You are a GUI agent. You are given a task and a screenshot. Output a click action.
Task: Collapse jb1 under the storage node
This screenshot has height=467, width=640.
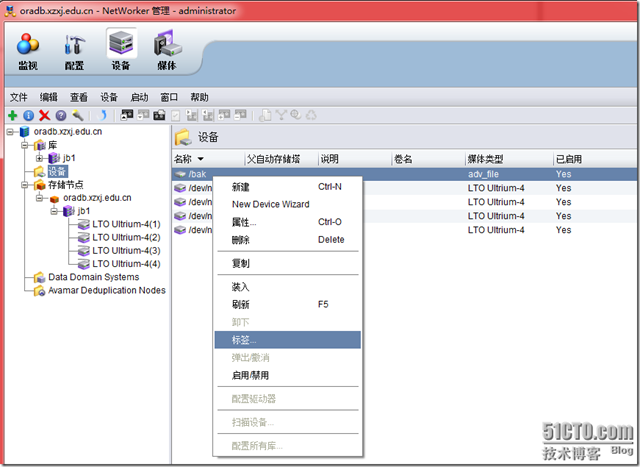tap(54, 211)
